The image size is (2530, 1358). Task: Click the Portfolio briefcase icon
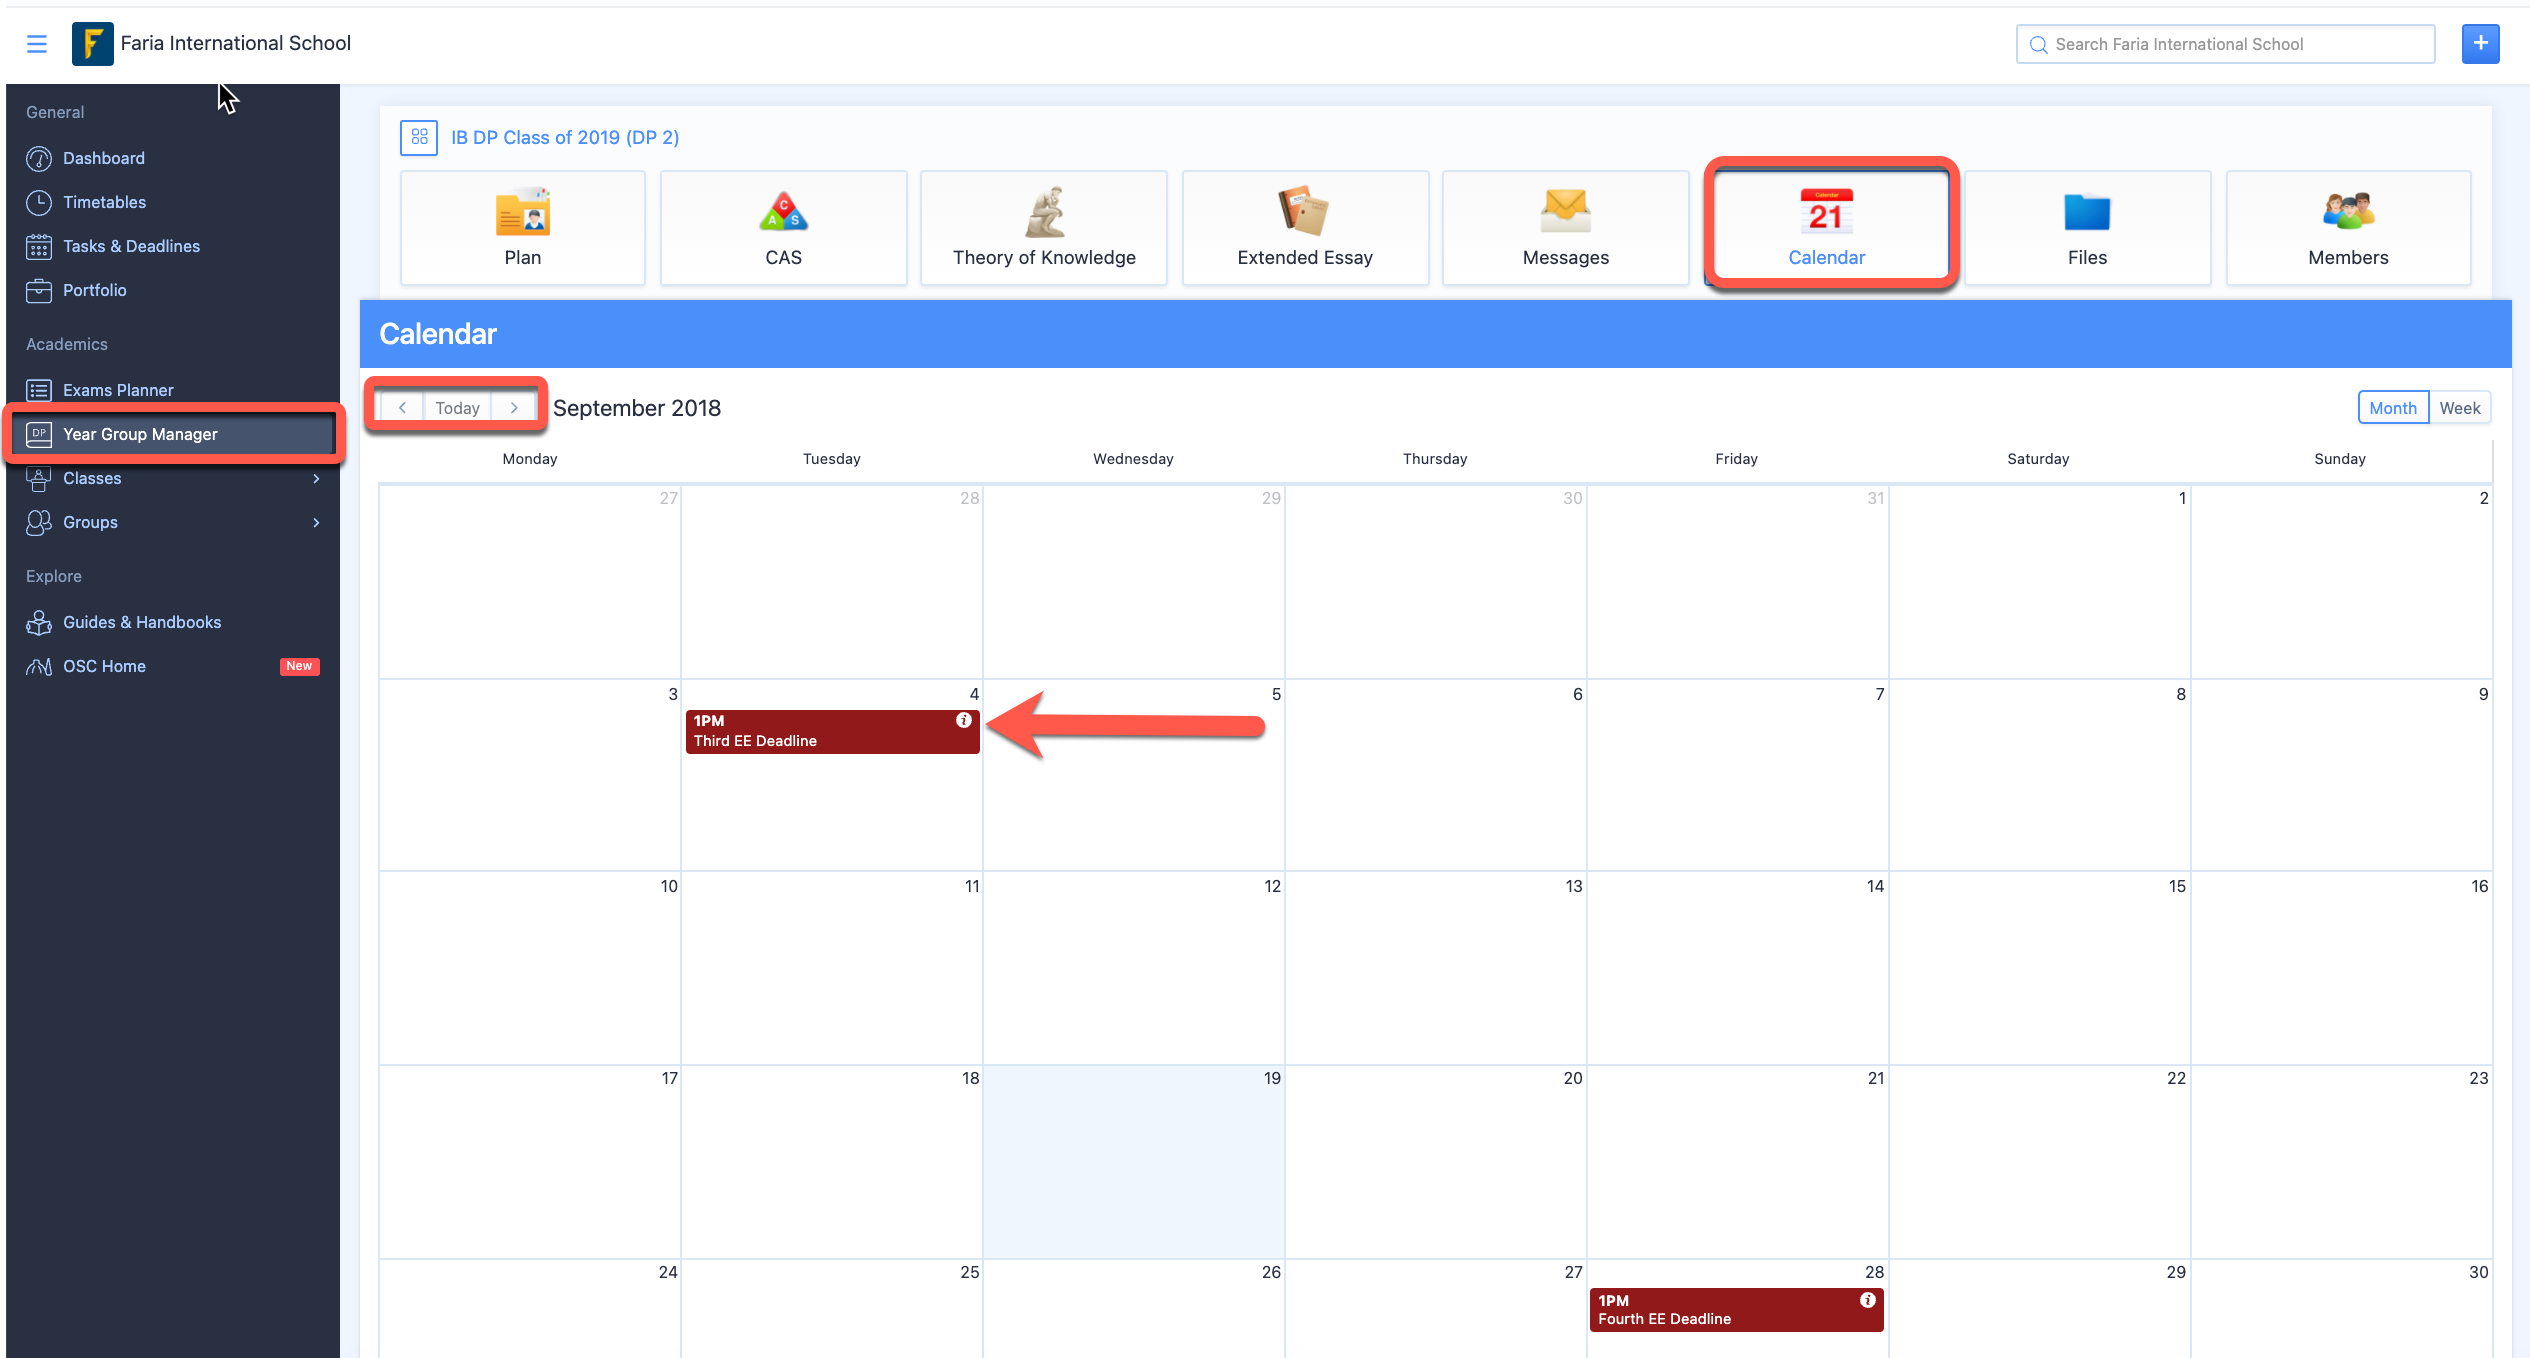click(x=39, y=290)
